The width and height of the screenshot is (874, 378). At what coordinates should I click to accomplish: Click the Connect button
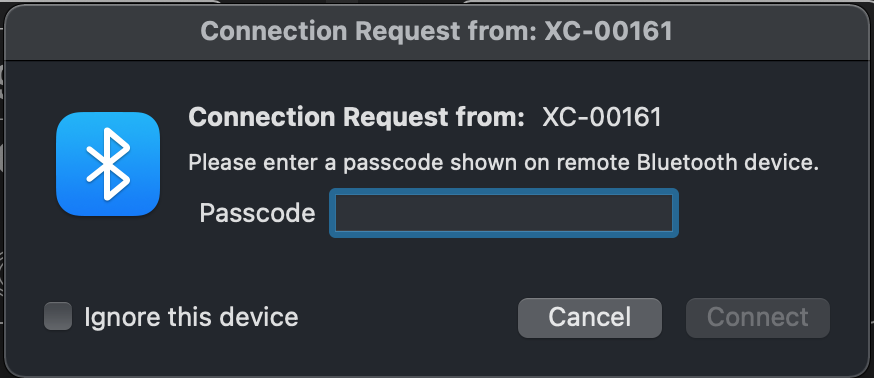[758, 318]
